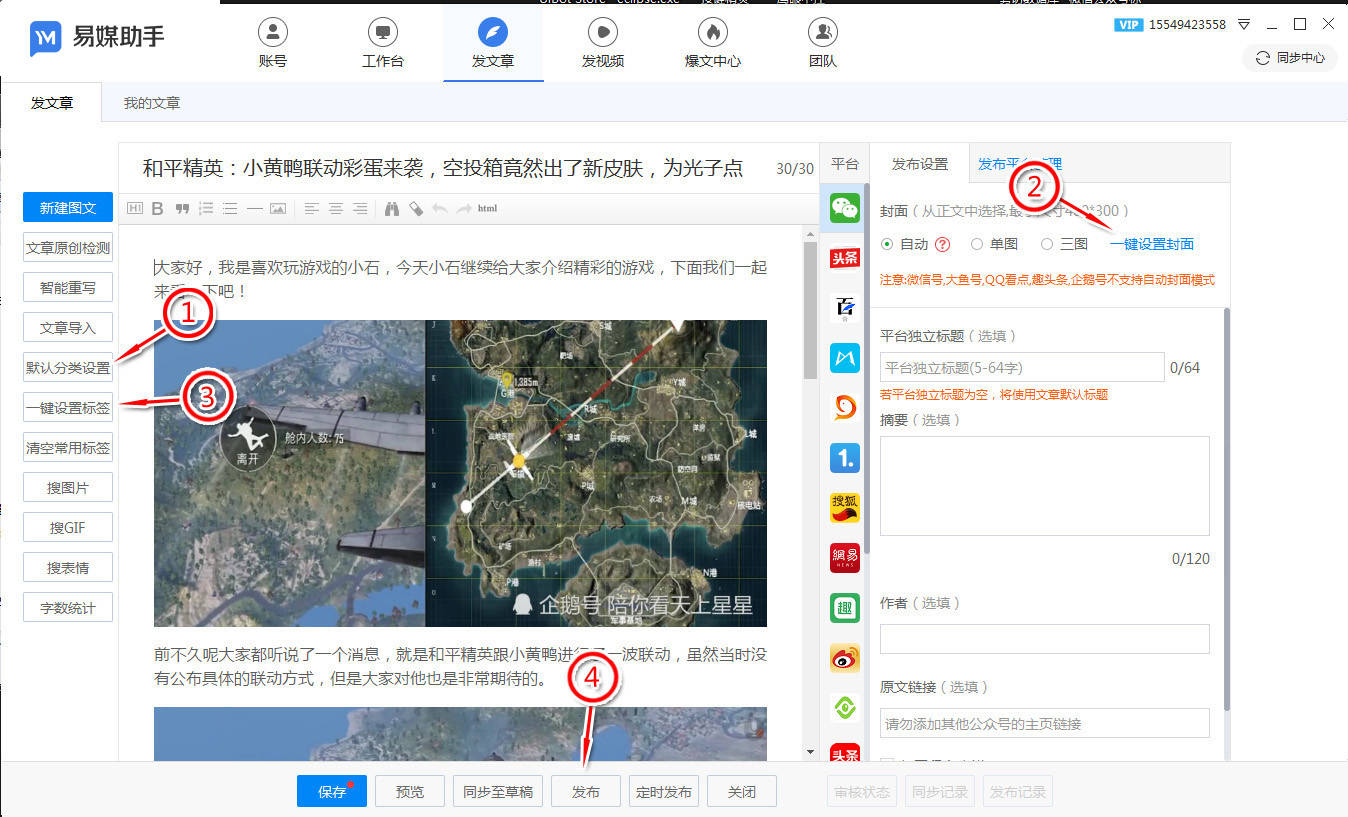Open 搜图片 image search

[x=68, y=488]
